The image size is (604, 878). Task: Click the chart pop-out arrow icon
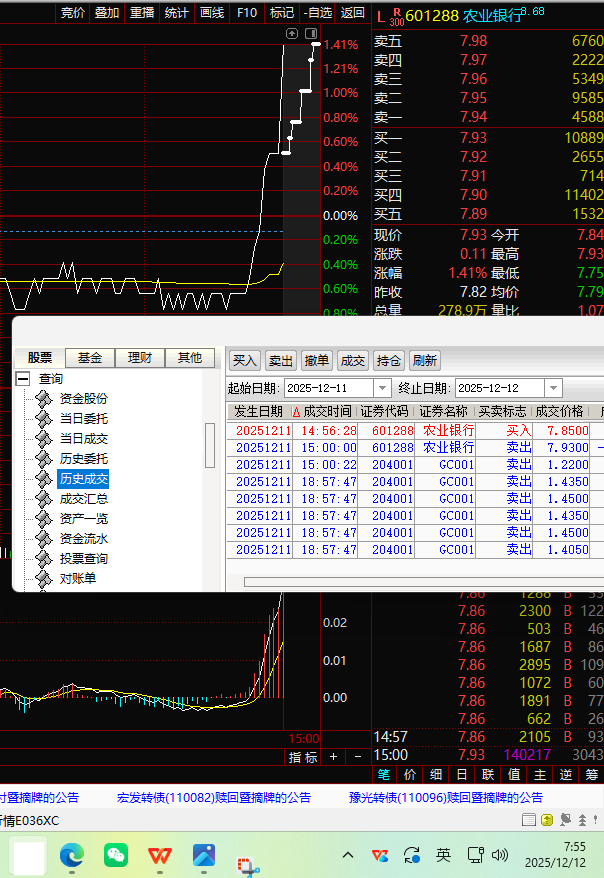click(x=292, y=34)
